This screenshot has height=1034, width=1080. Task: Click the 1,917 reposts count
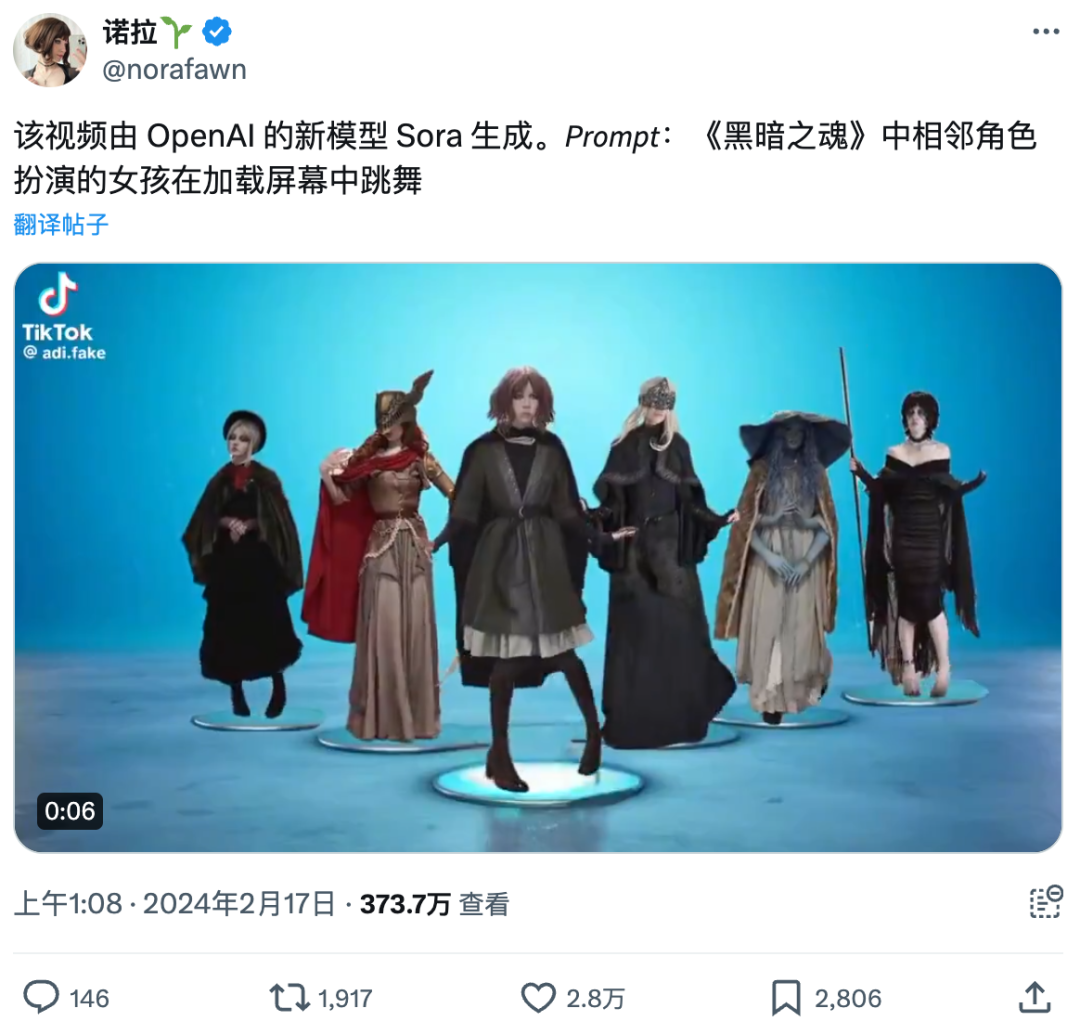(345, 998)
